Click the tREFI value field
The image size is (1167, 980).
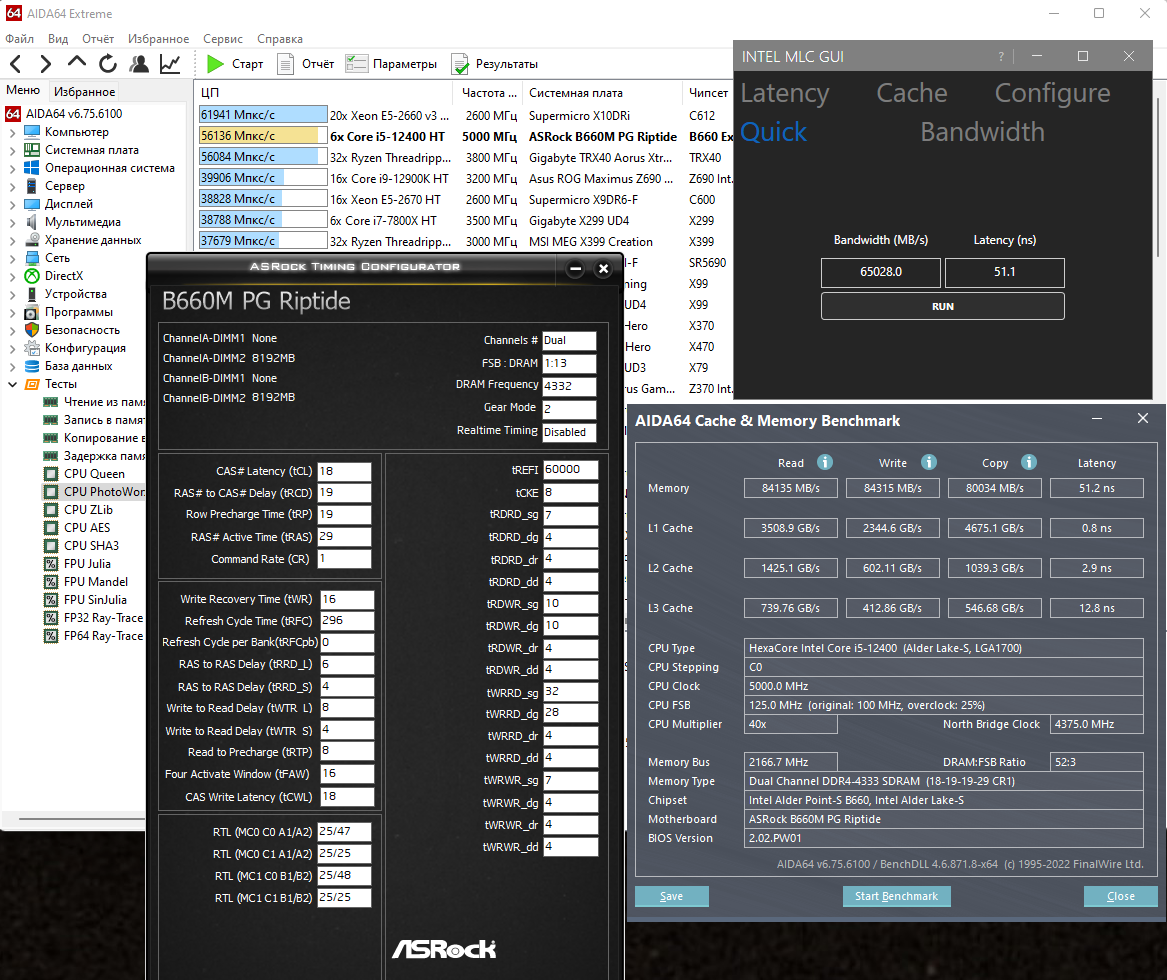[x=570, y=470]
